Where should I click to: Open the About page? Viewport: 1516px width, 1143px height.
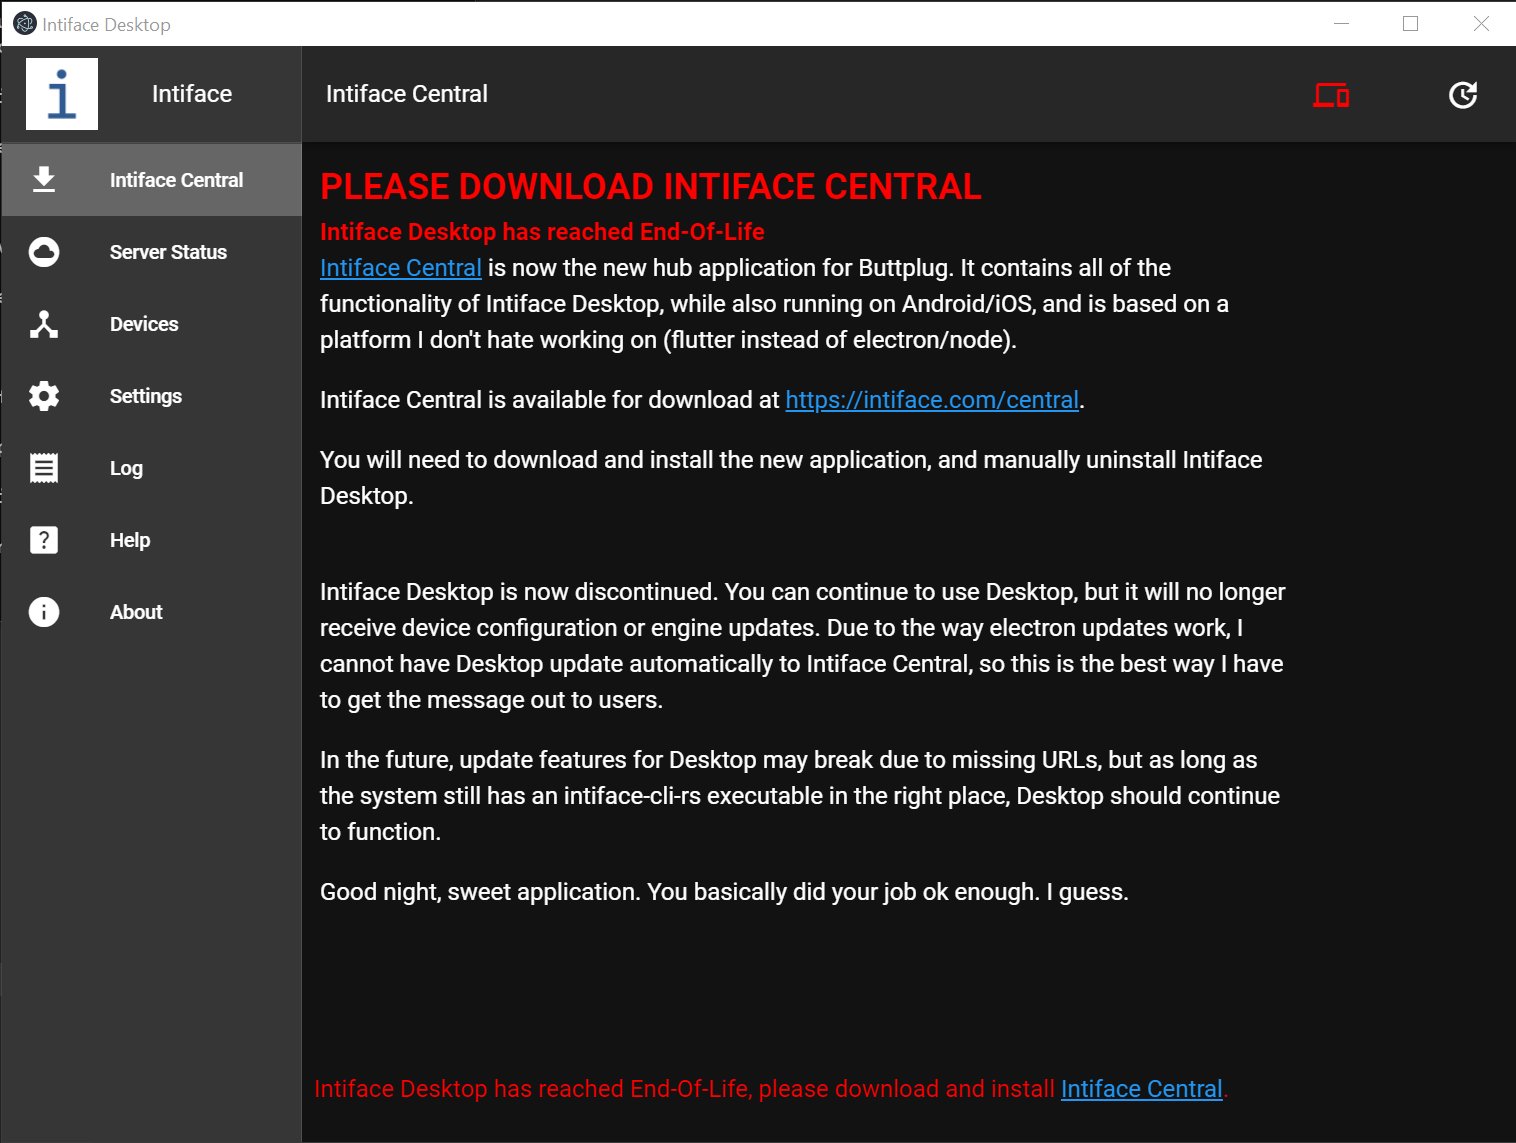pos(152,612)
